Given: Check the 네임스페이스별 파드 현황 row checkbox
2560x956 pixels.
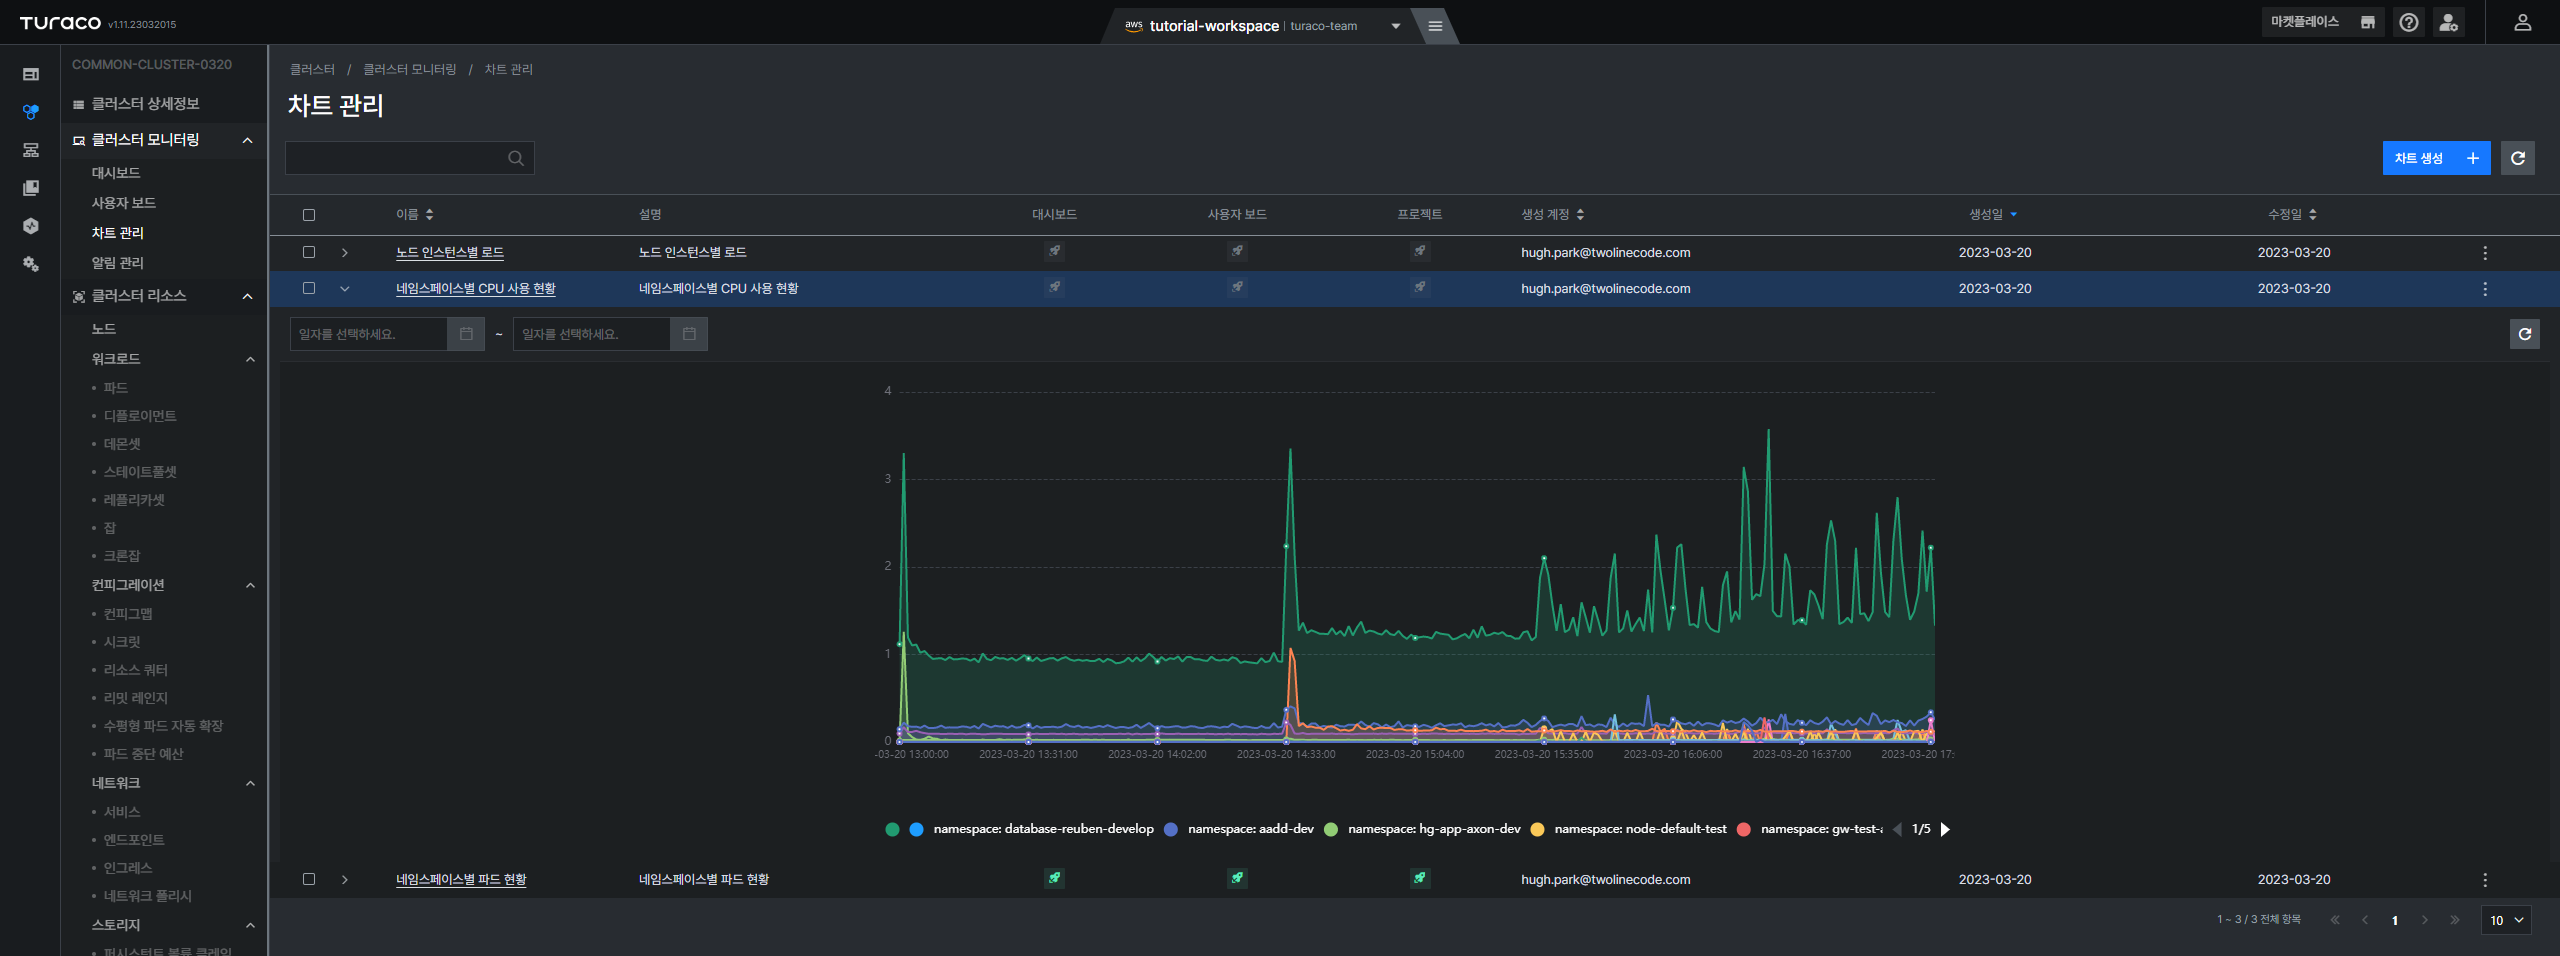Looking at the screenshot, I should tap(309, 879).
